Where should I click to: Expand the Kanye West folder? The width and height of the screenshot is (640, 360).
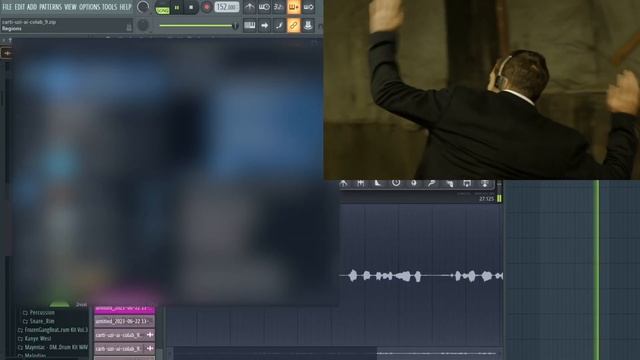(x=35, y=338)
